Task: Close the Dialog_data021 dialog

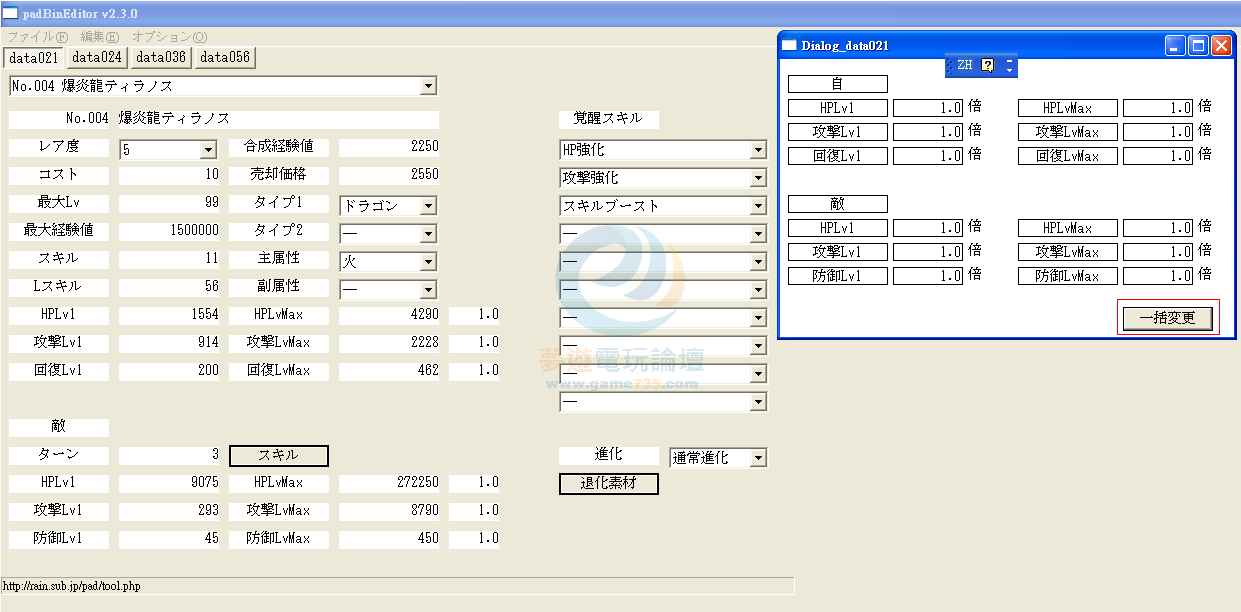Action: (1221, 45)
